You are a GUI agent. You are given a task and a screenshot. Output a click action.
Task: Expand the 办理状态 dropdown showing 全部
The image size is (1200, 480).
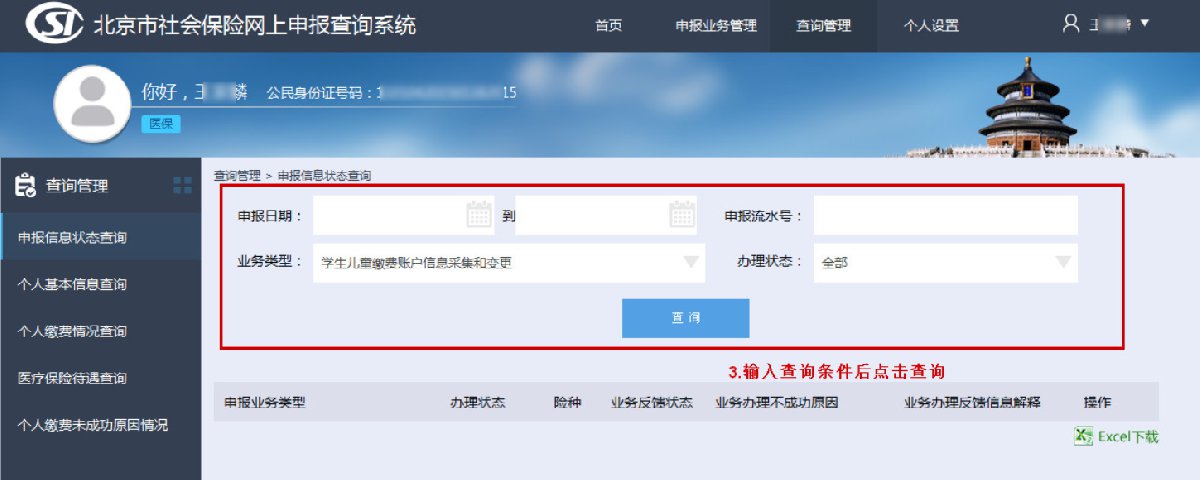[946, 263]
